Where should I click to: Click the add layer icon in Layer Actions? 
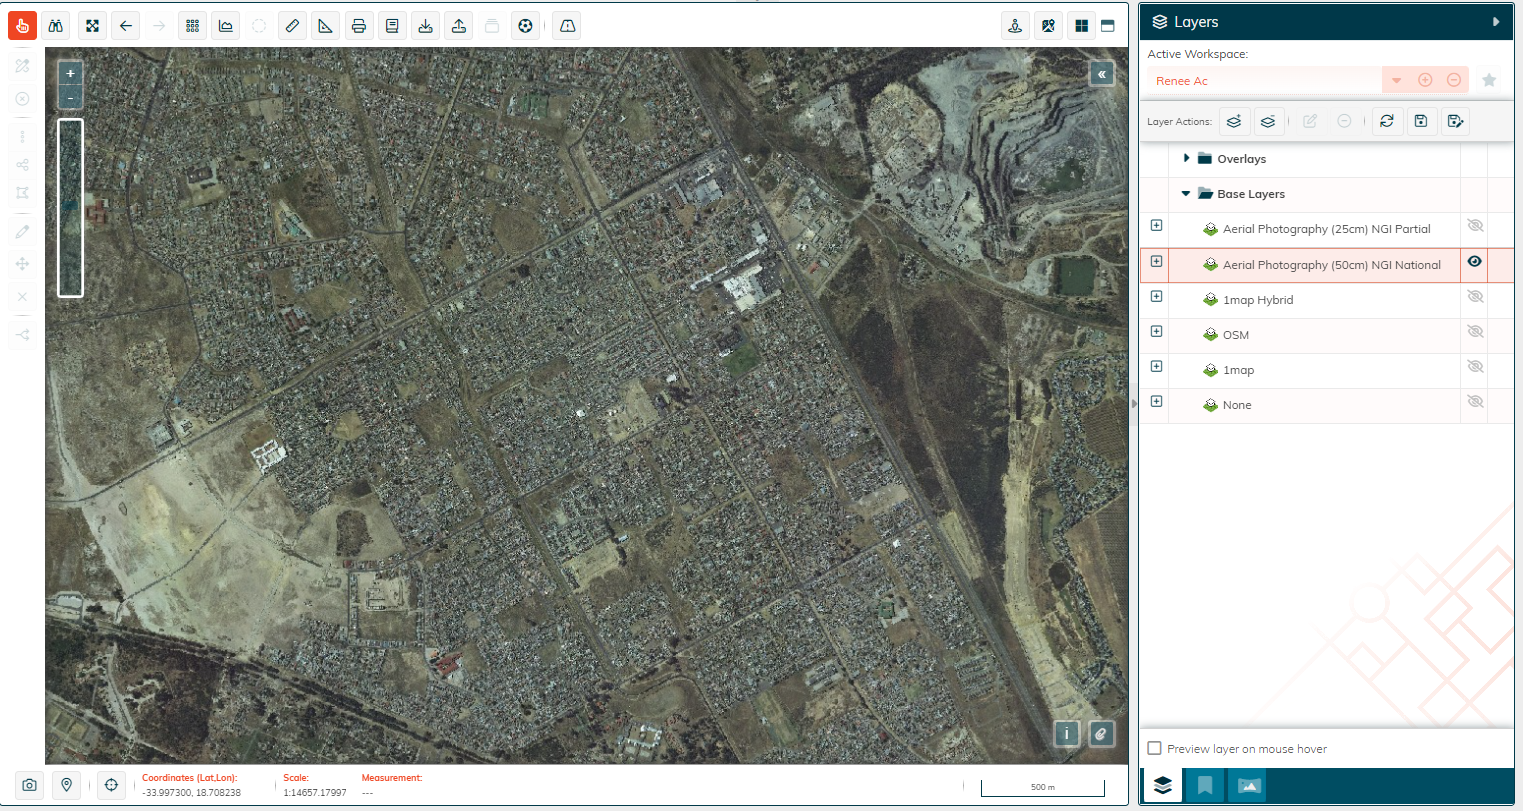tap(1234, 121)
